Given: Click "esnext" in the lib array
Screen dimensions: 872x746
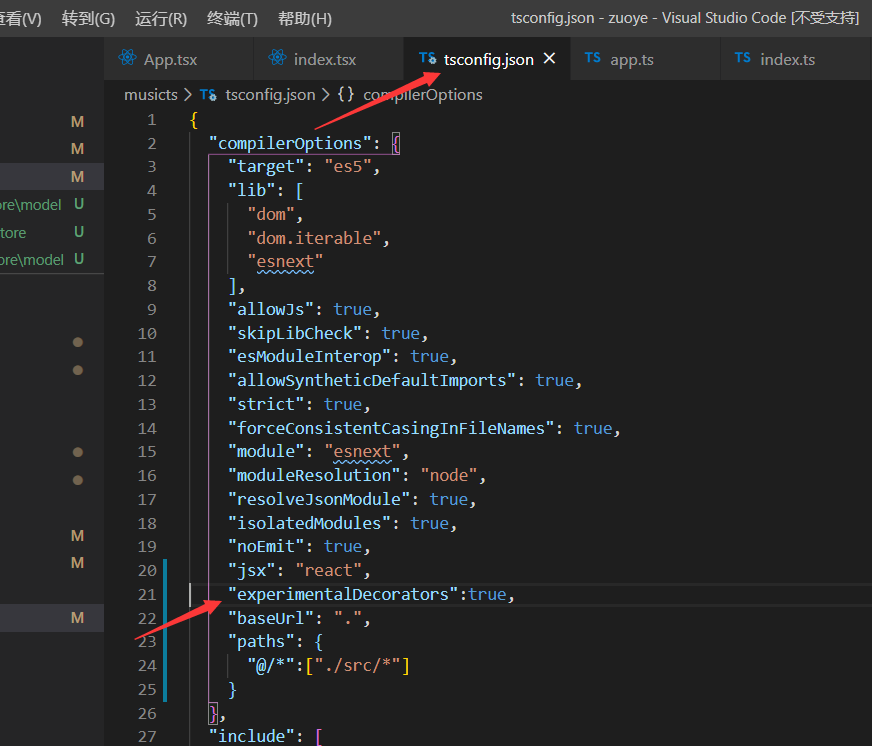Looking at the screenshot, I should pos(285,261).
